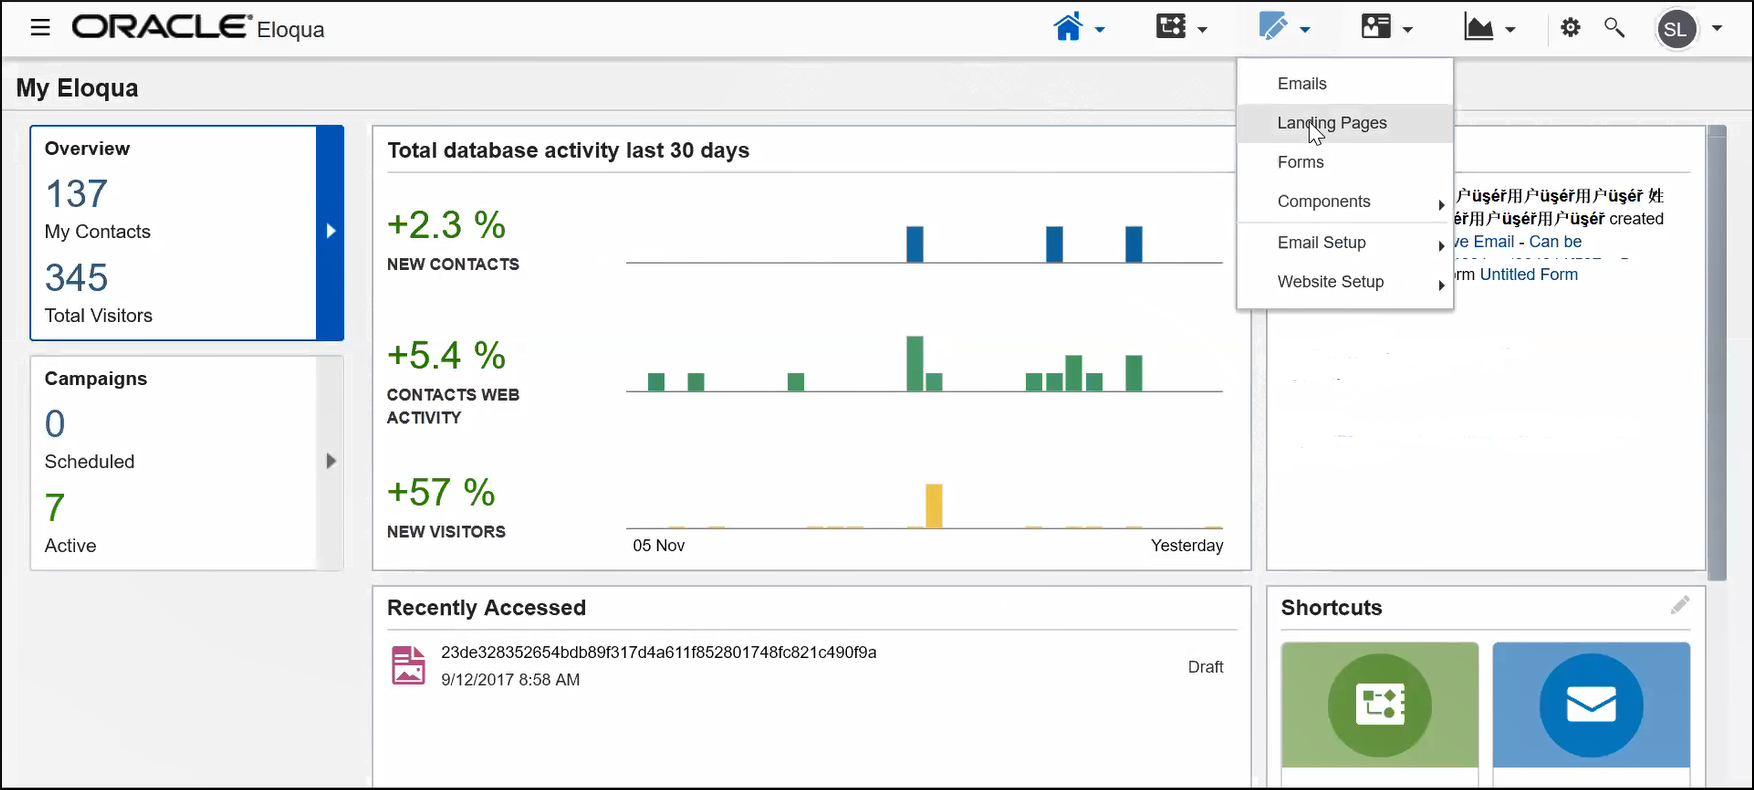Open the SL user profile avatar
Screen dimensions: 1754x790
(x=1676, y=29)
